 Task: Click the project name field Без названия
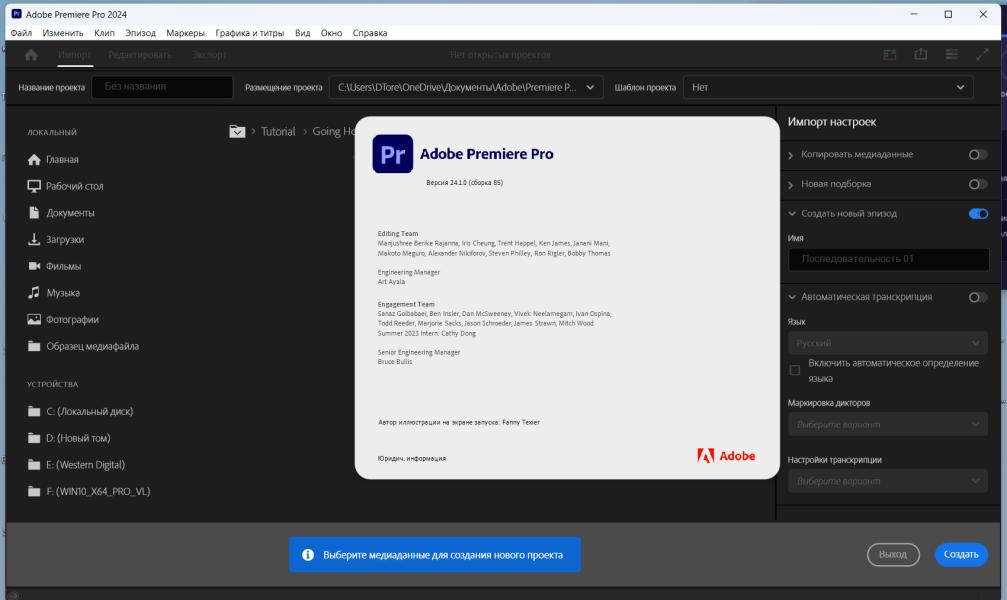pyautogui.click(x=162, y=87)
